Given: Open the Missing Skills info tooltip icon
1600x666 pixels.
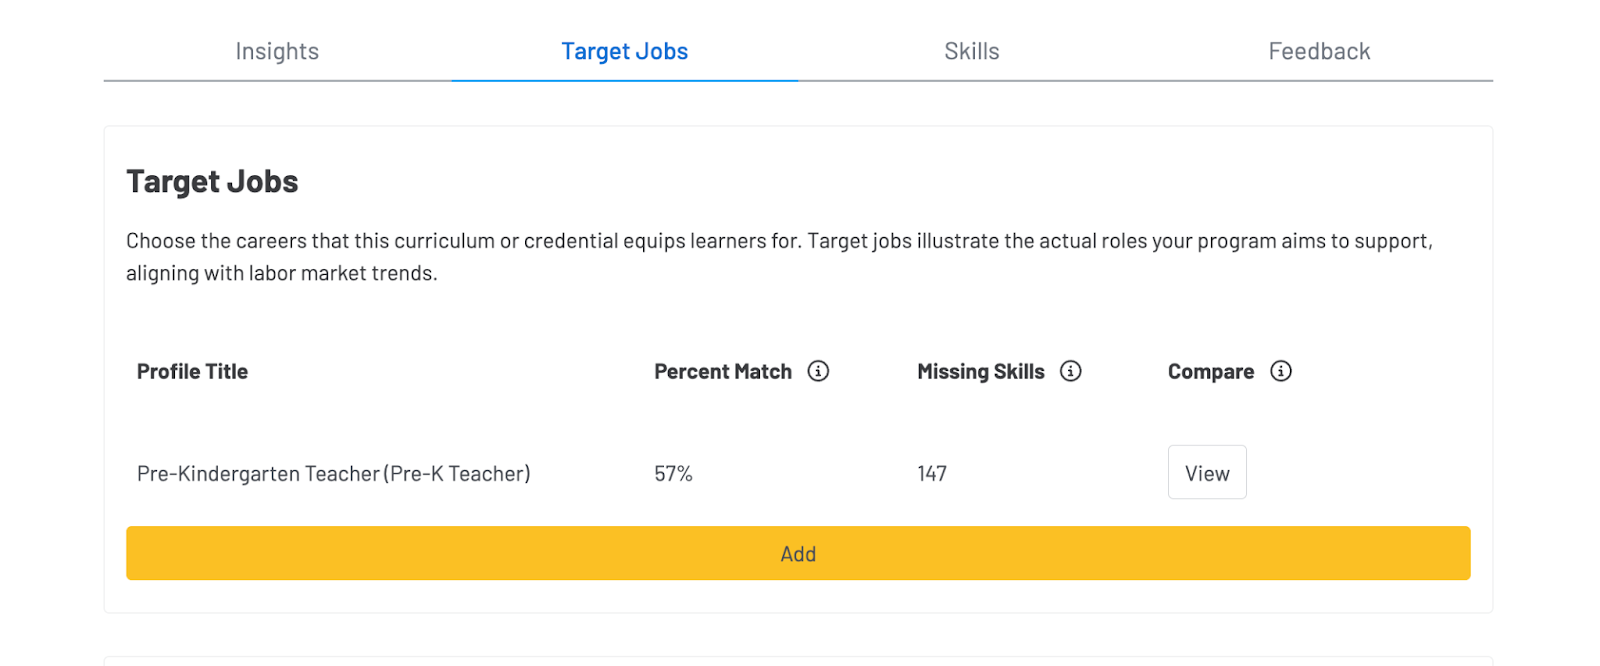Looking at the screenshot, I should [1070, 371].
